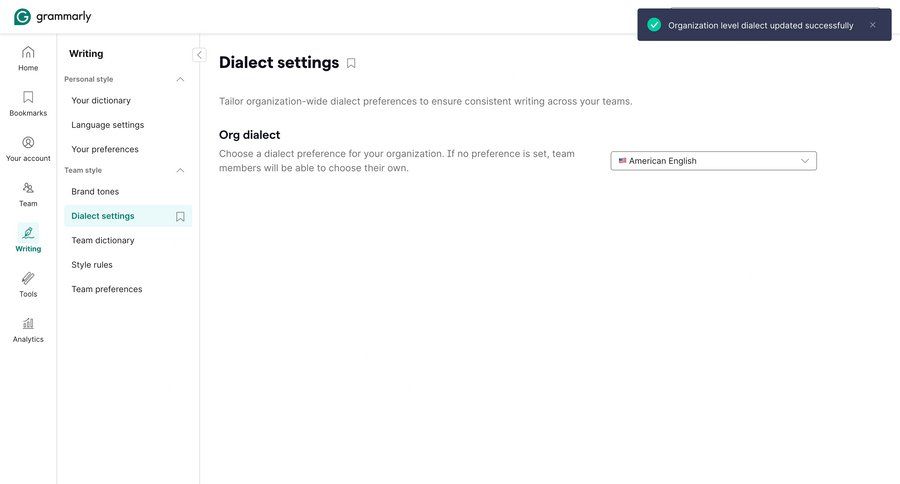Open the Bookmarks sidebar icon
900x484 pixels.
click(x=28, y=97)
